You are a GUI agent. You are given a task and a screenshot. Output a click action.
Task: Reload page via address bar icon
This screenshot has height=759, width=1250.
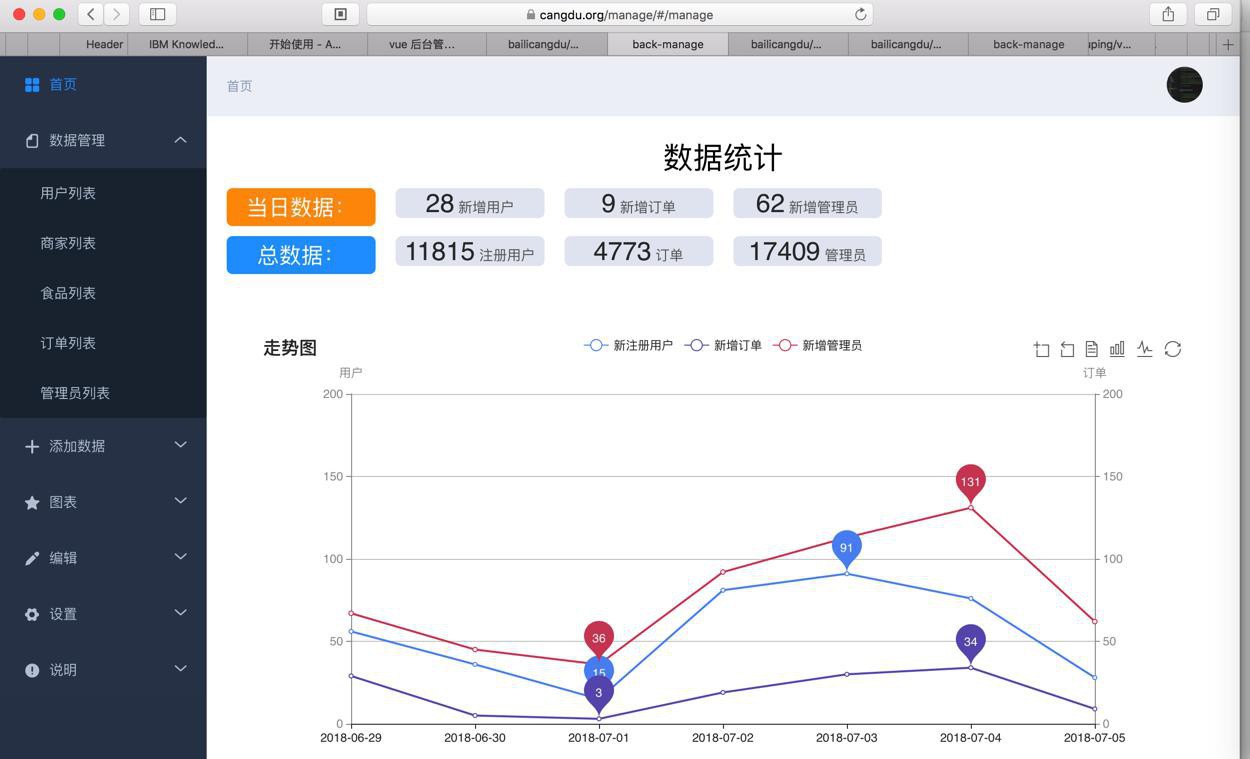(860, 14)
